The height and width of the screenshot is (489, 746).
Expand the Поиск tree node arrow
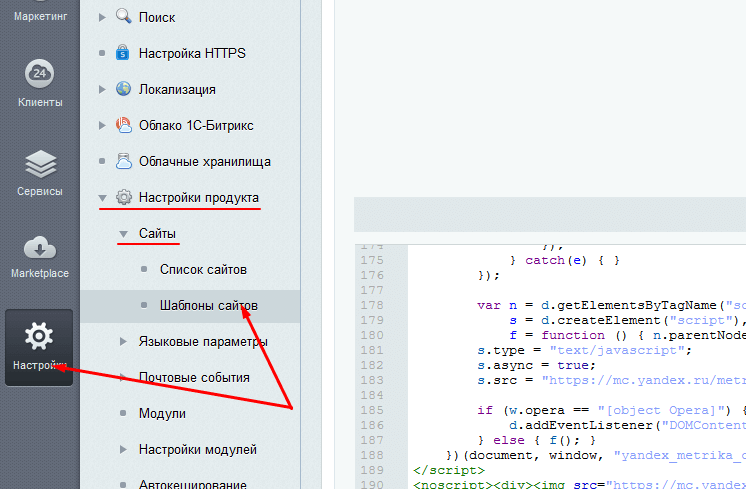click(x=102, y=17)
